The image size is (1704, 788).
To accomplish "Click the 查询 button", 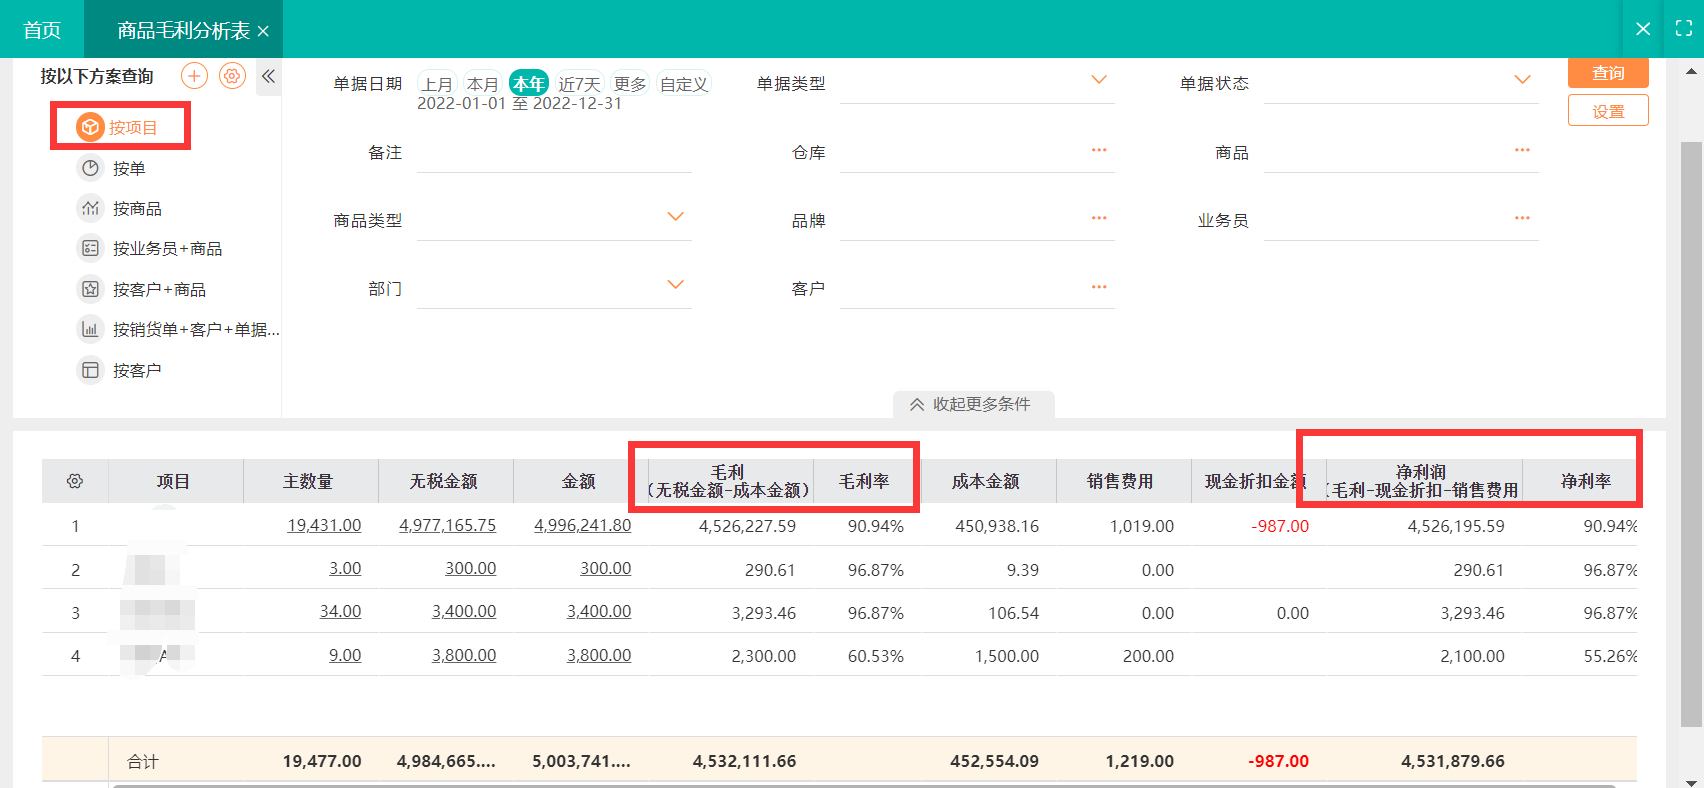I will 1608,73.
